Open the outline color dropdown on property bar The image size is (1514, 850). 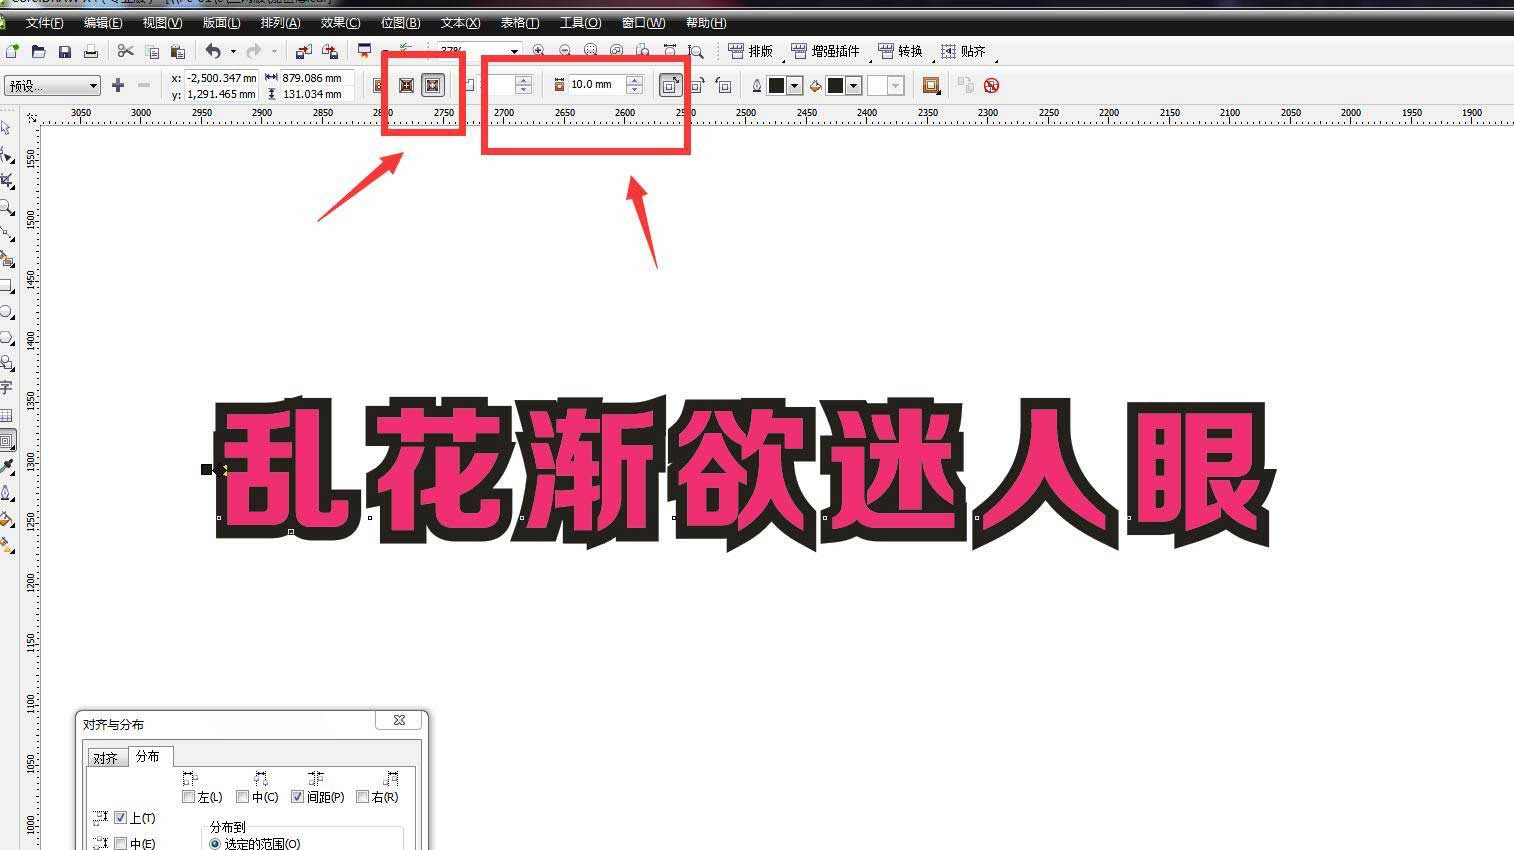pos(795,85)
